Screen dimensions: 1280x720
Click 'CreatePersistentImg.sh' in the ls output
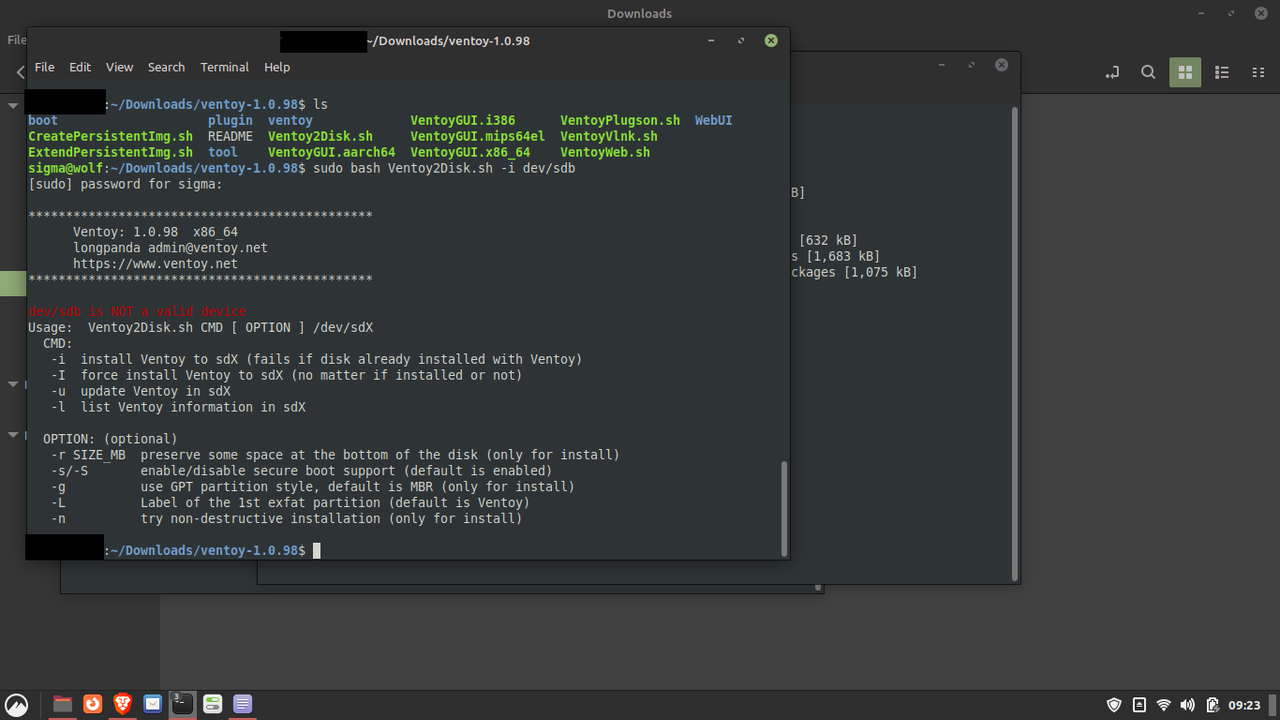(x=110, y=136)
